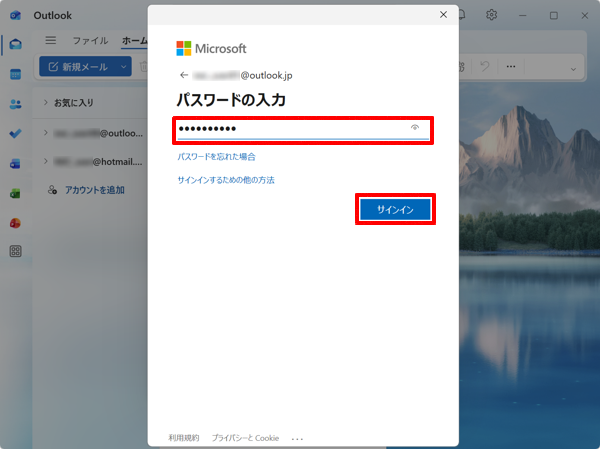600x449 pixels.
Task: Toggle the hamburger navigation pane icon
Action: 51,40
